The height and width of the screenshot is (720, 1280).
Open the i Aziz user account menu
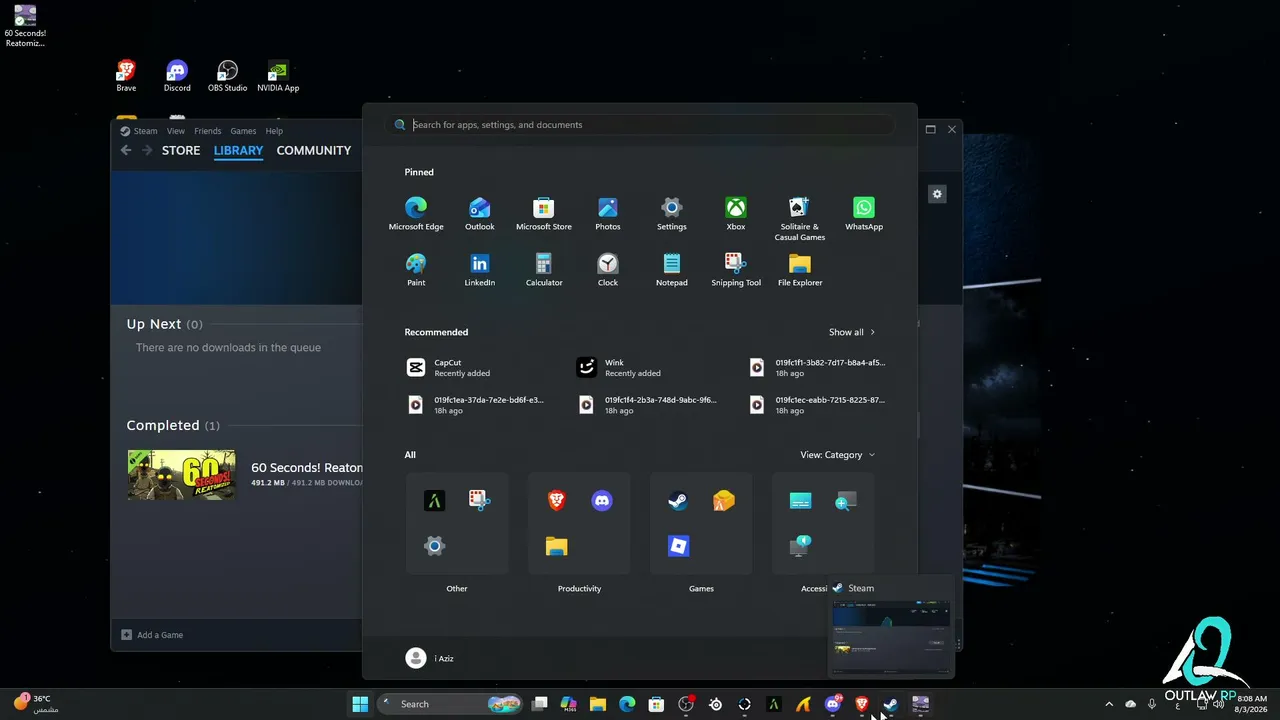click(430, 658)
